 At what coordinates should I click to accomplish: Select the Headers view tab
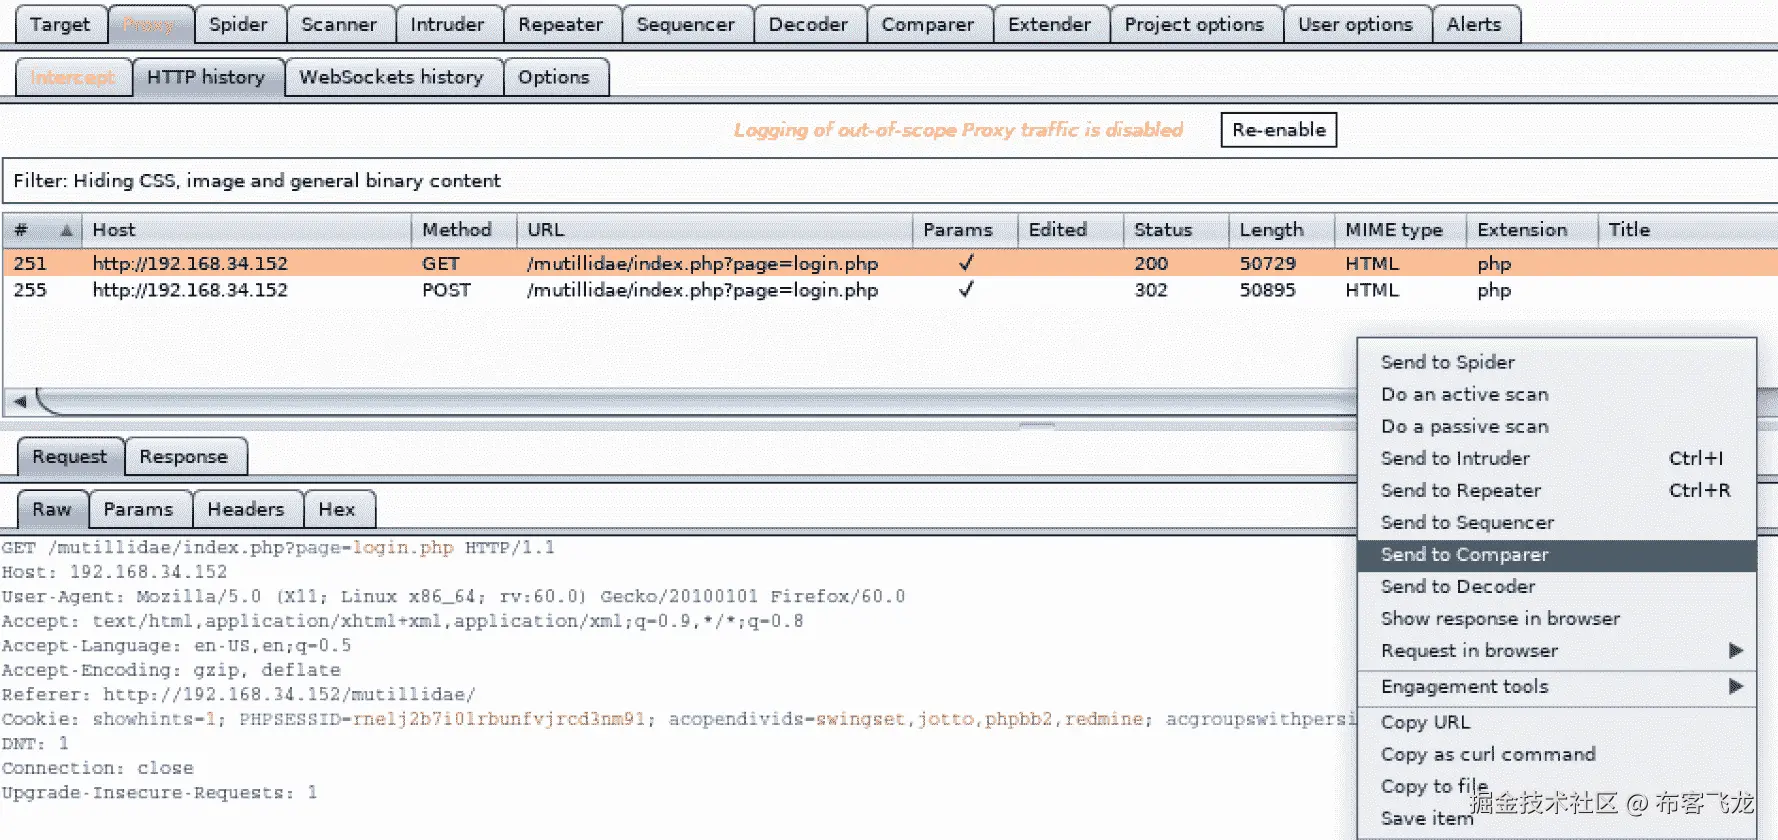(246, 509)
